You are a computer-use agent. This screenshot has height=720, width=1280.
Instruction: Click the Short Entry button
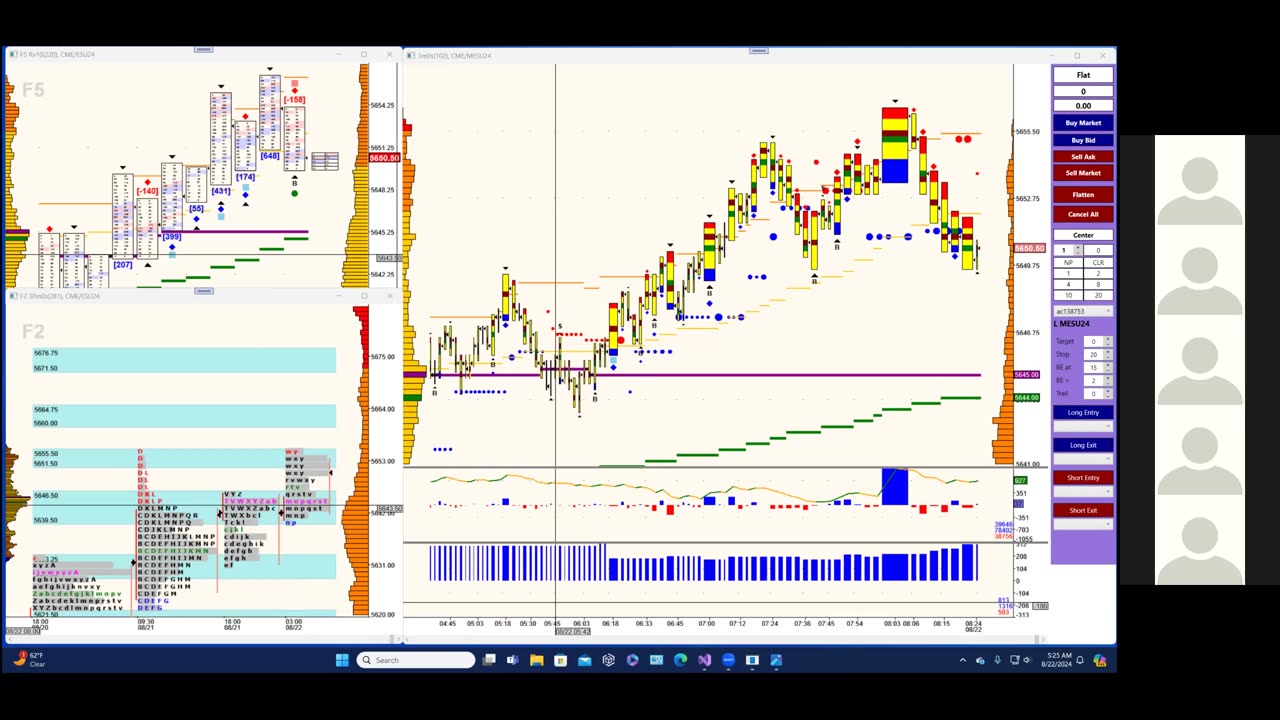1083,477
